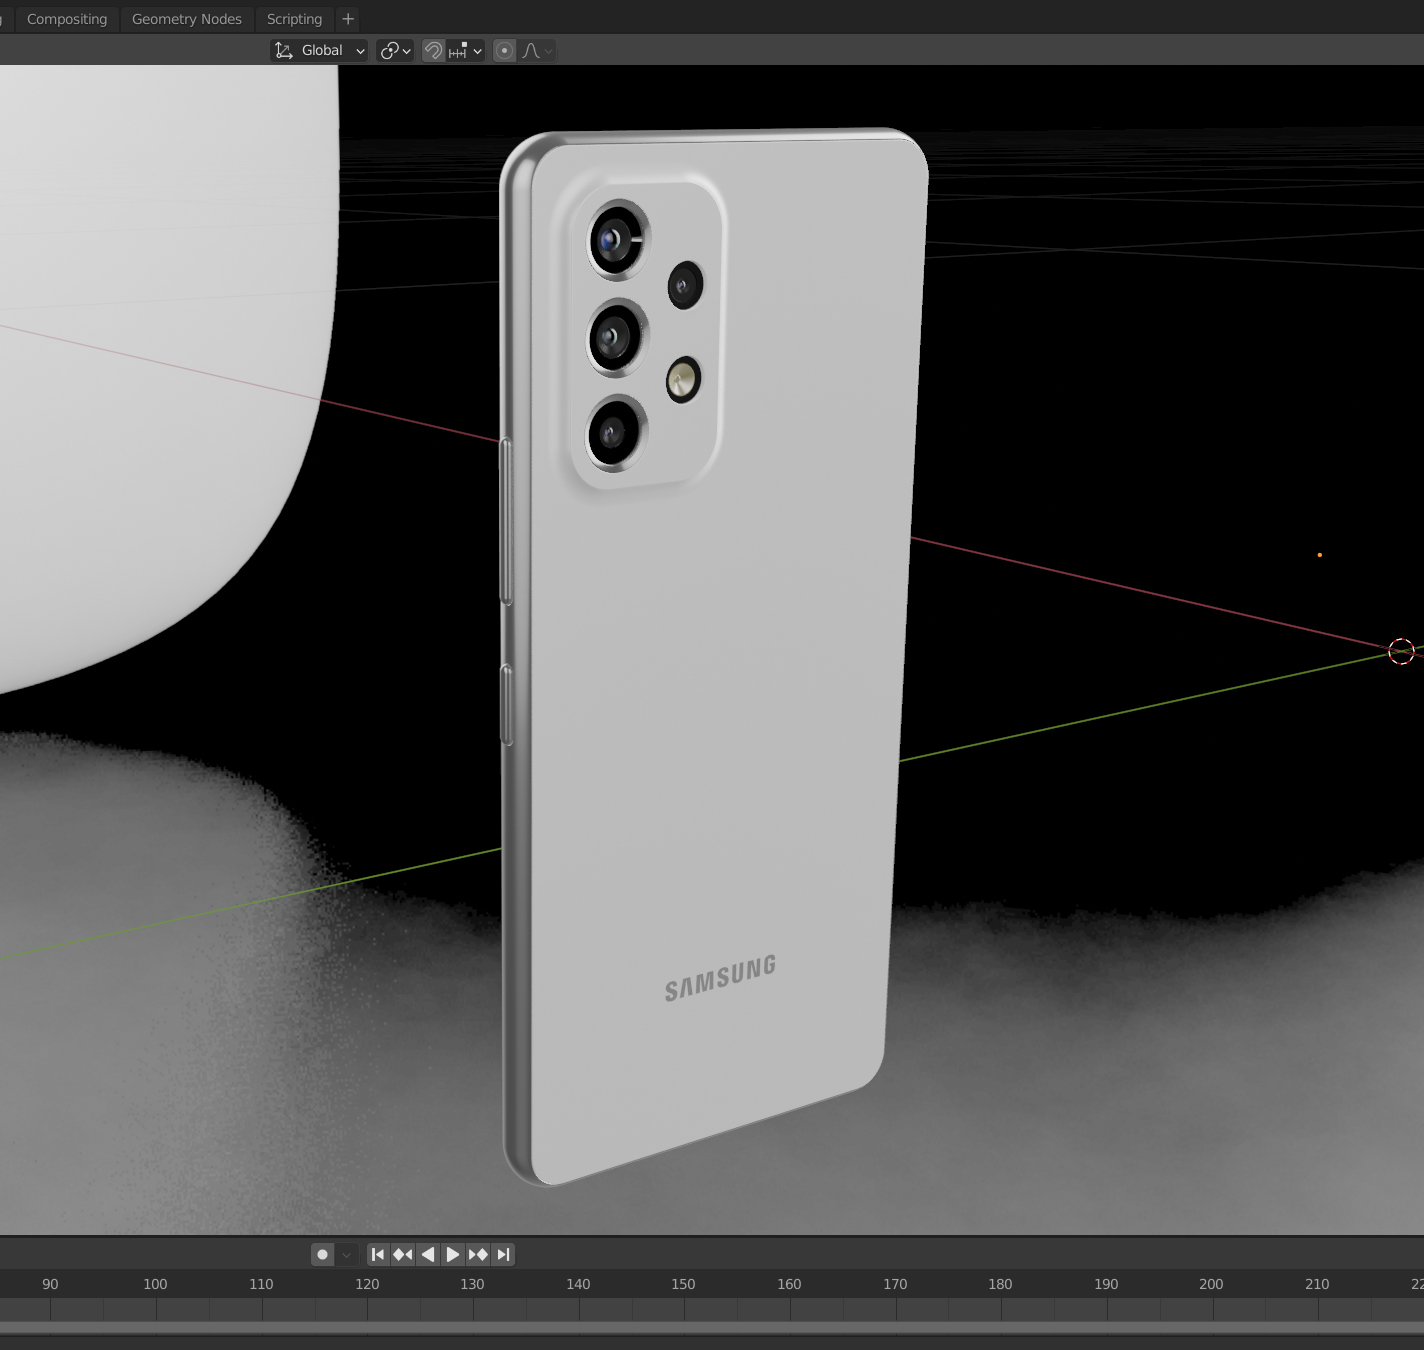Jump to the next keyframe
This screenshot has height=1350, width=1424.
coord(478,1254)
